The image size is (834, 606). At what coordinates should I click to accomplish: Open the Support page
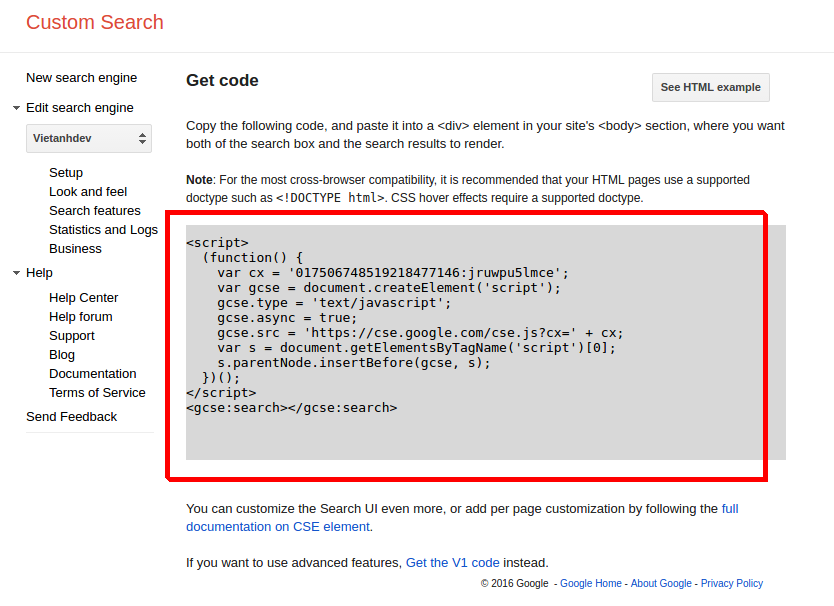point(72,336)
